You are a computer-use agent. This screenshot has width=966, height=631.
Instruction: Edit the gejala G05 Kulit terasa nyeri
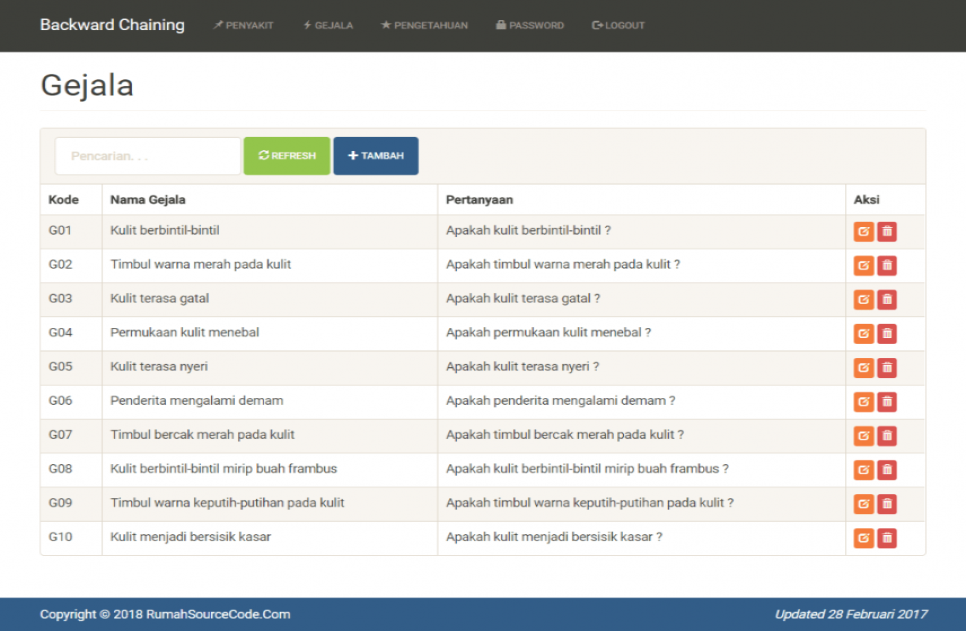(863, 367)
